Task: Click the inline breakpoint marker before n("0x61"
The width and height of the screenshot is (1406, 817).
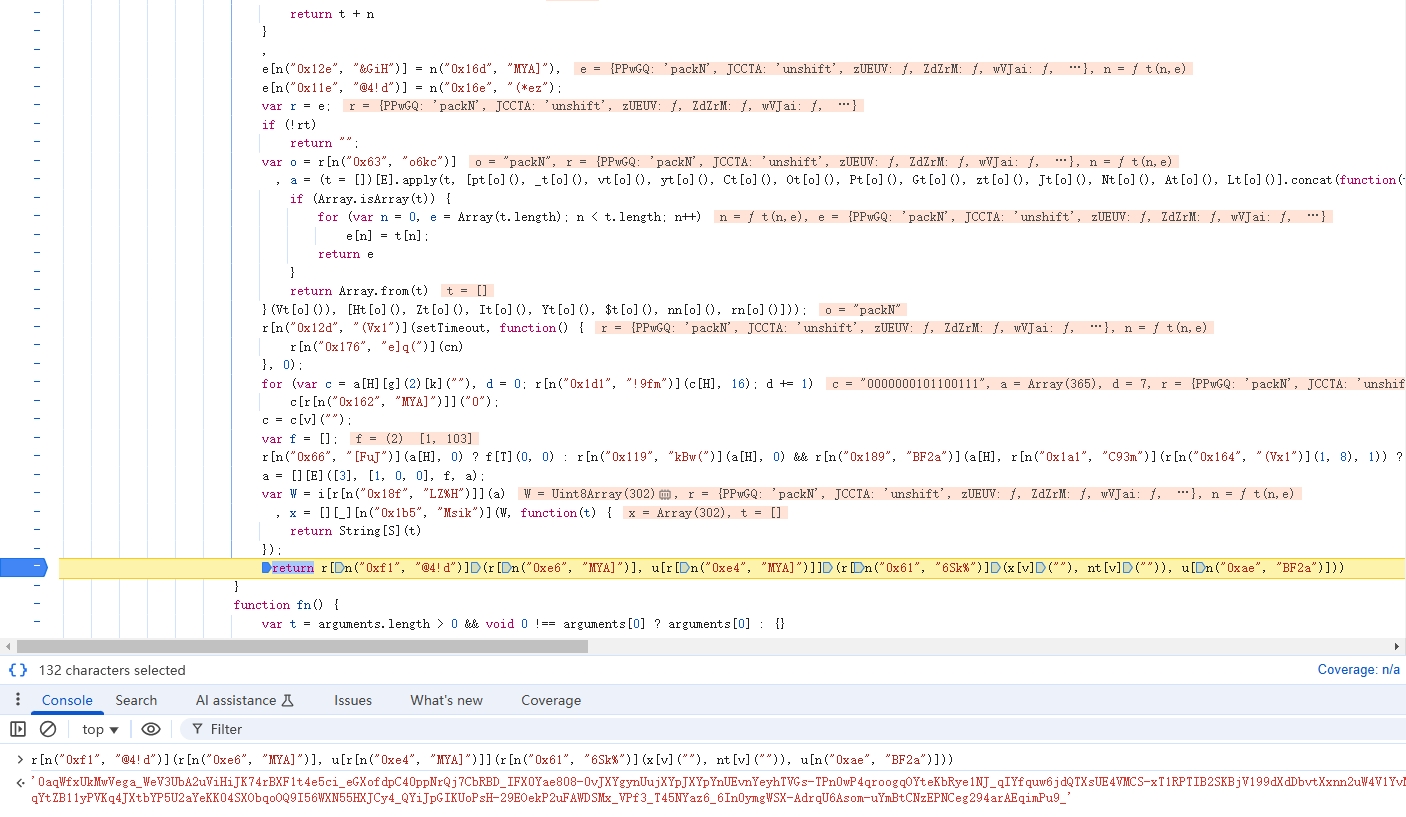Action: pos(858,568)
